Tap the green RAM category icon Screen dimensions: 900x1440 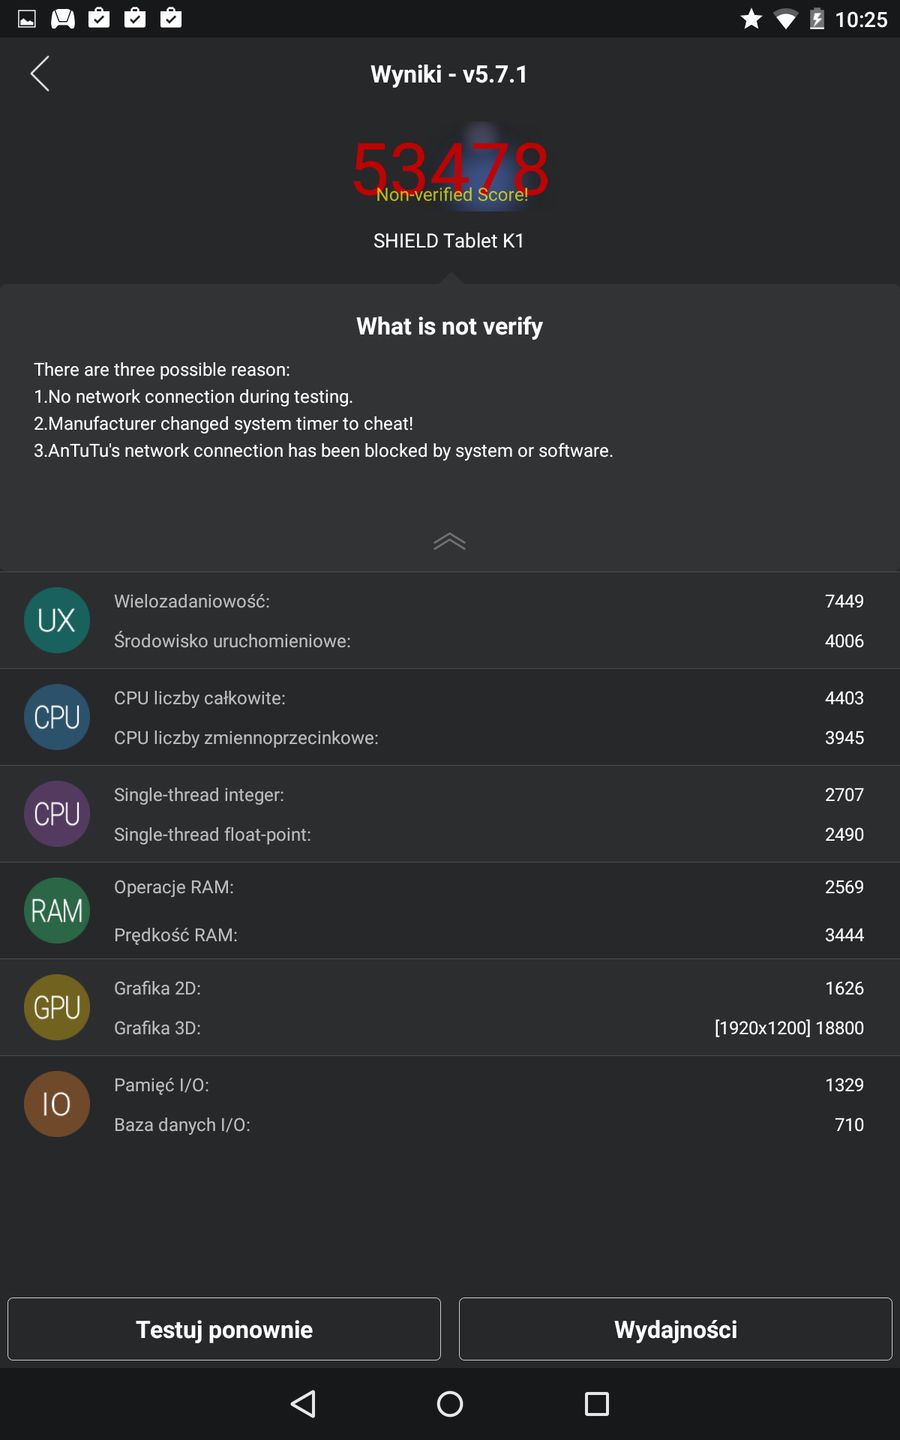pyautogui.click(x=57, y=911)
